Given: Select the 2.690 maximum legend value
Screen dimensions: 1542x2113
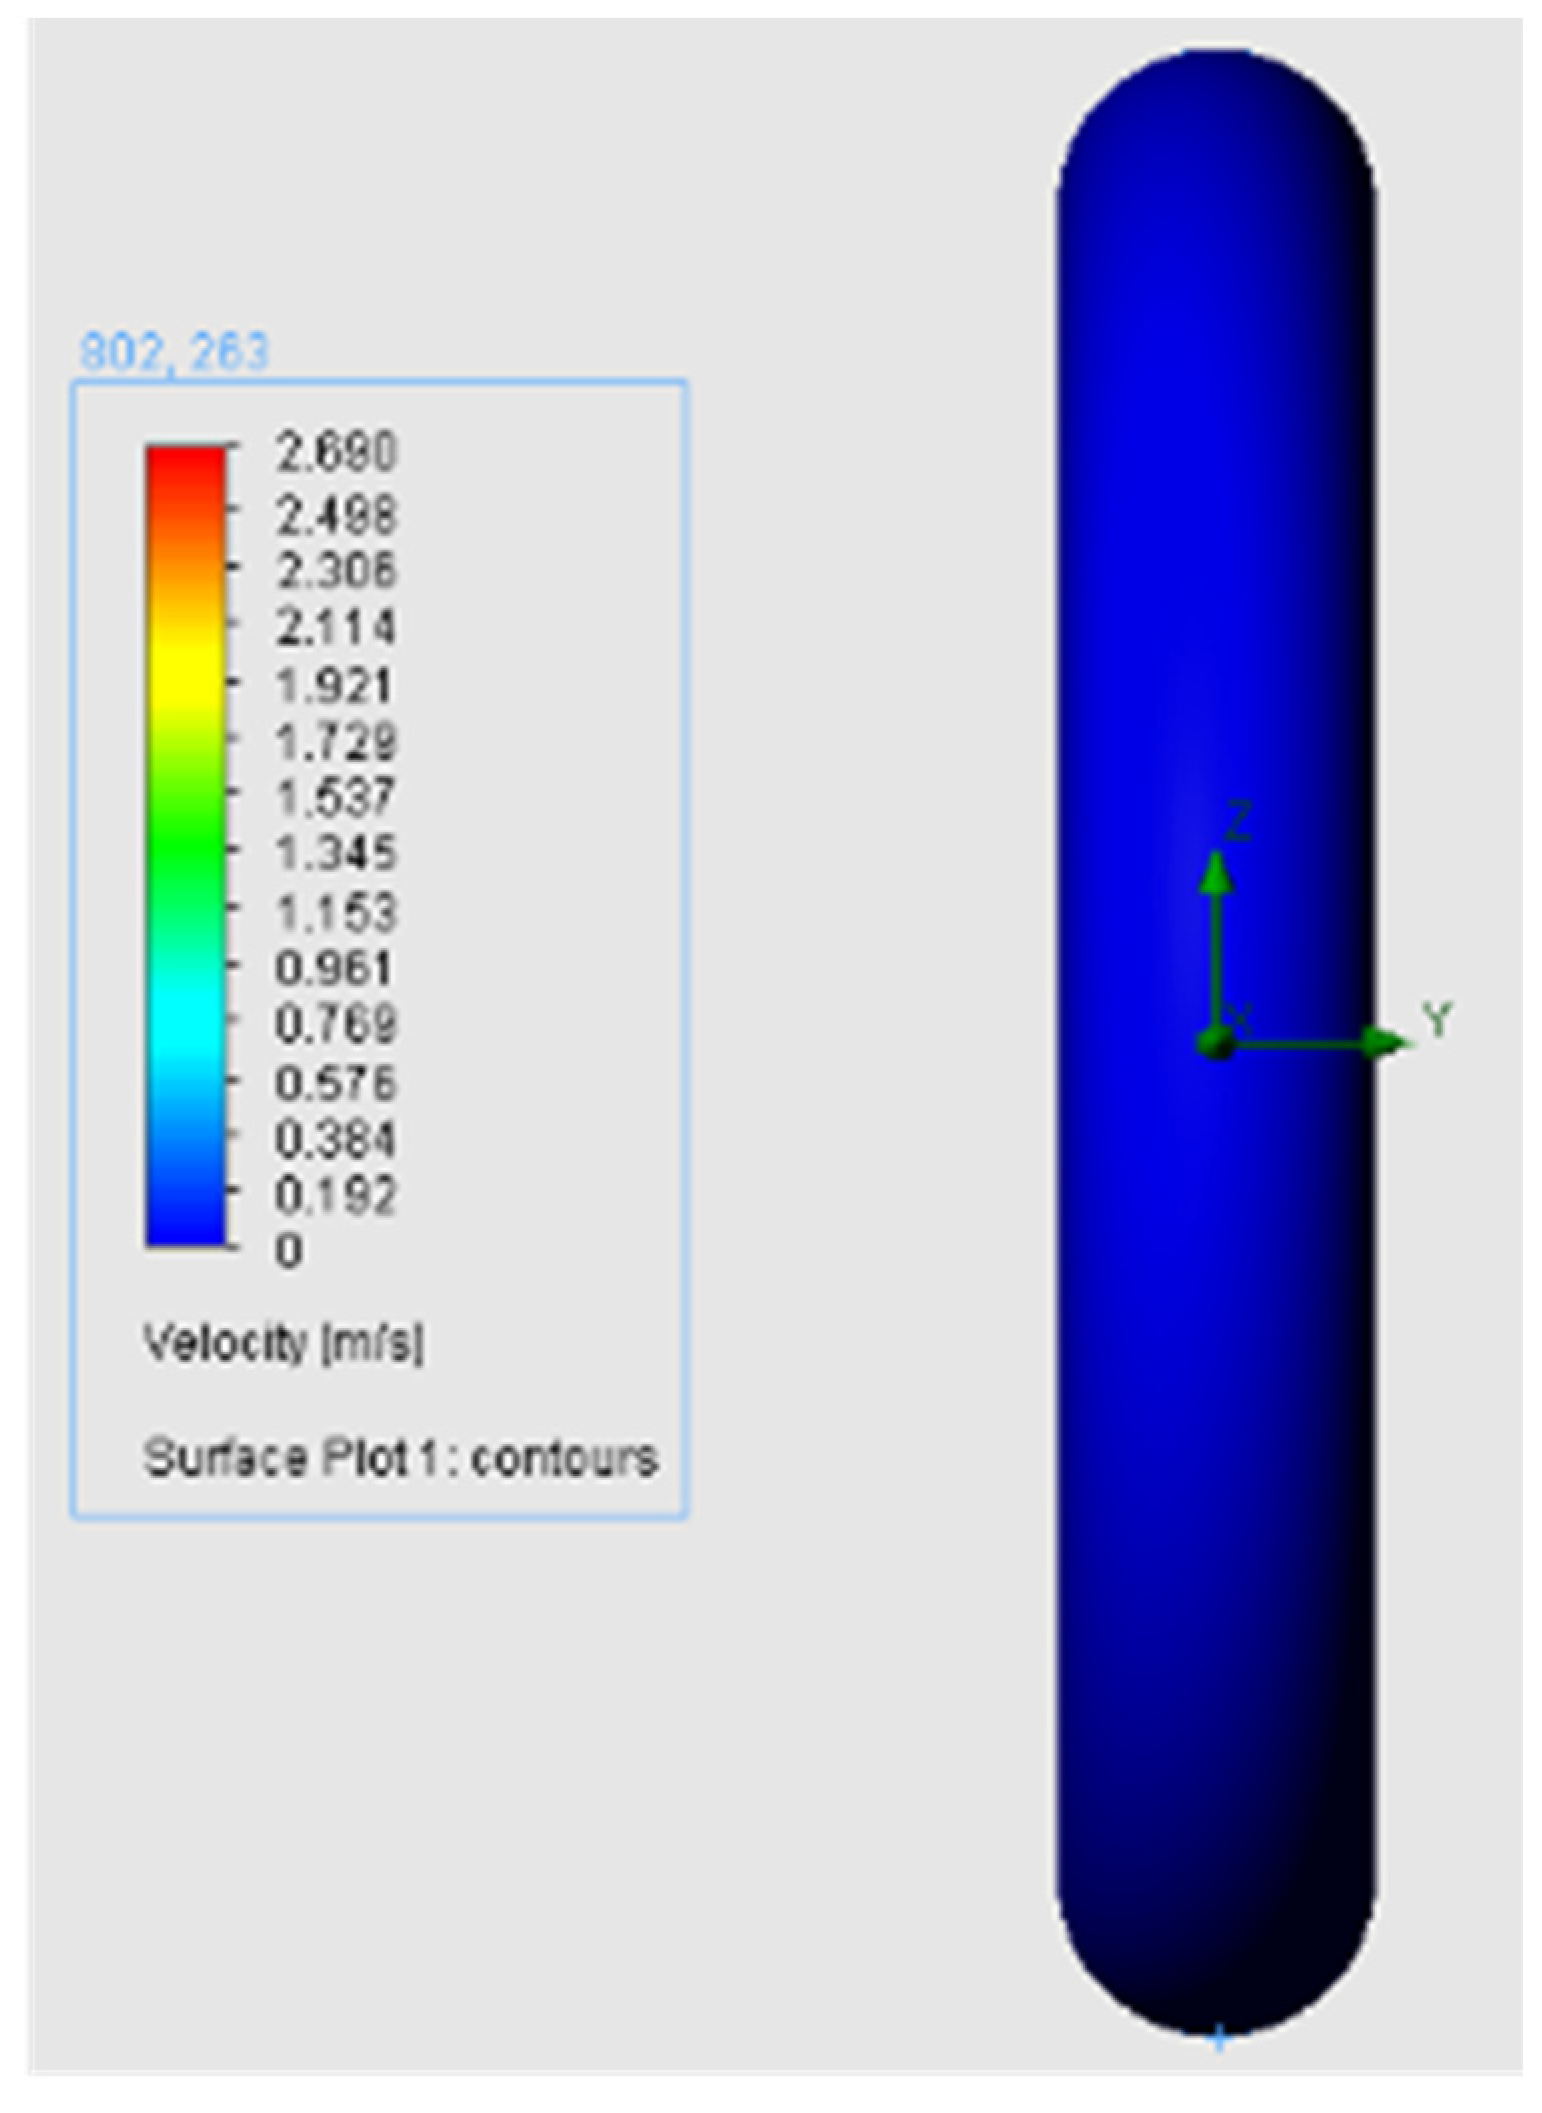Looking at the screenshot, I should [x=337, y=453].
